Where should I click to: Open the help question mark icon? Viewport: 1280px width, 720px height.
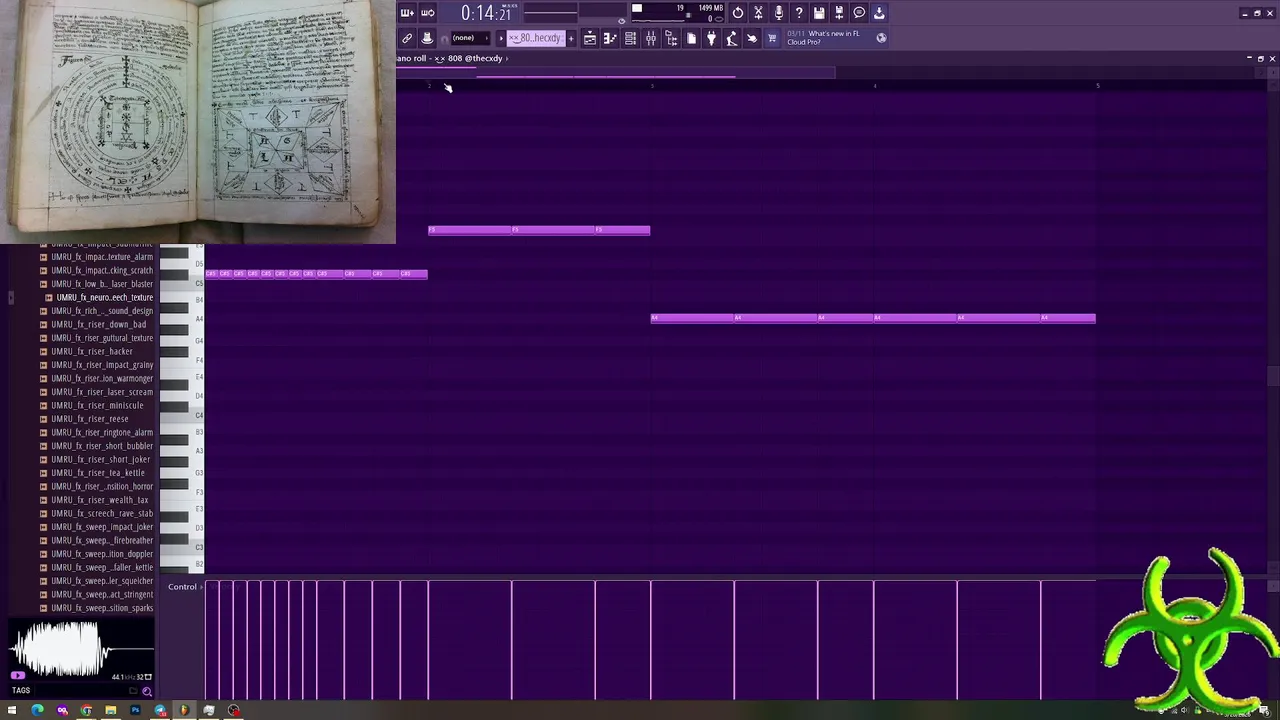(x=799, y=13)
